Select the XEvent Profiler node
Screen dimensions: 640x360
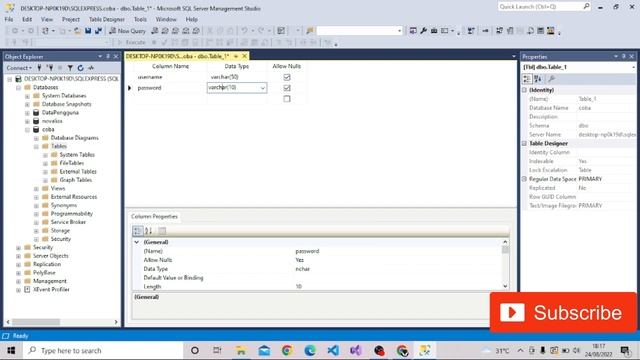click(51, 289)
